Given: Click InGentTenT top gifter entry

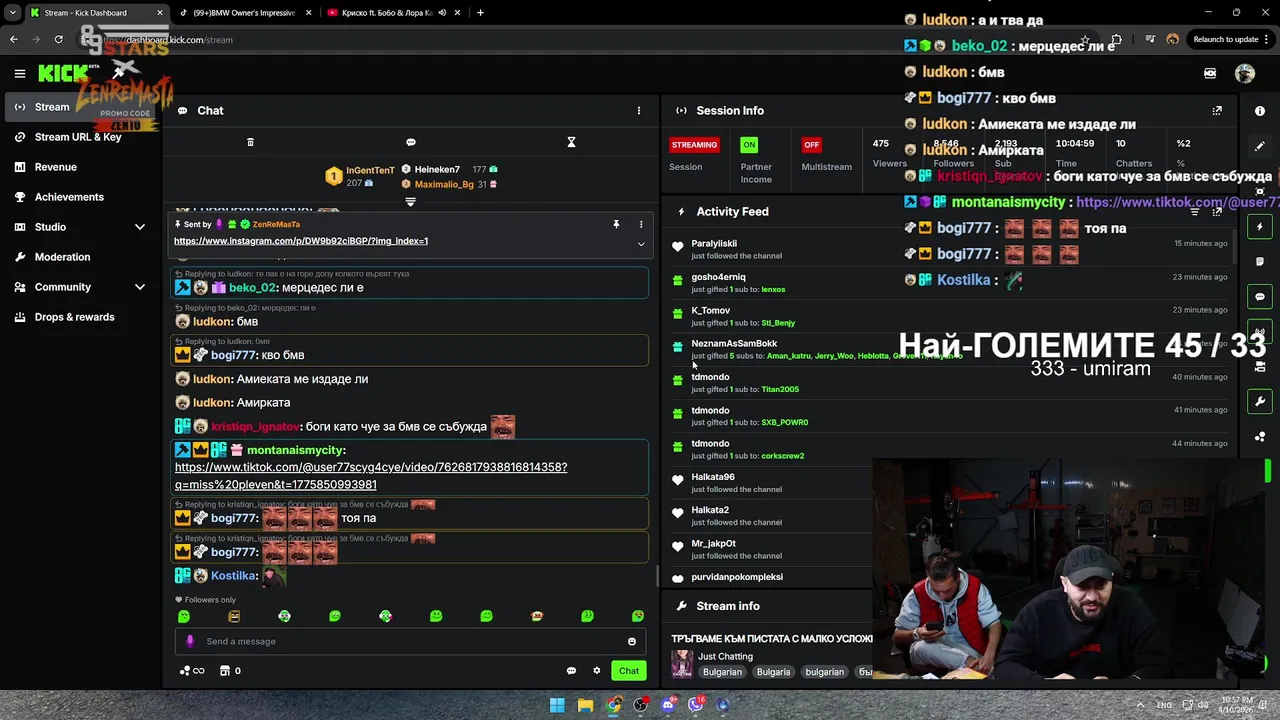Looking at the screenshot, I should coord(360,176).
